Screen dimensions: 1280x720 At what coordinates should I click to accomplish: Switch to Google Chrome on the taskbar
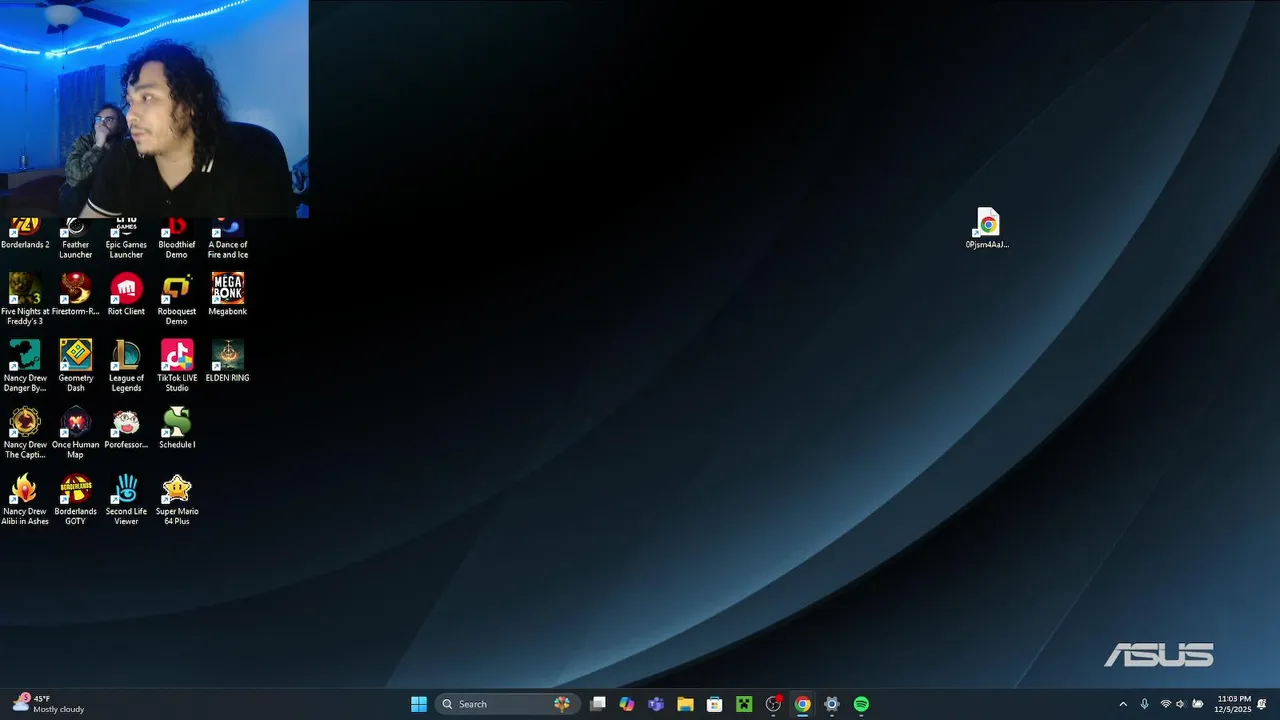point(802,704)
